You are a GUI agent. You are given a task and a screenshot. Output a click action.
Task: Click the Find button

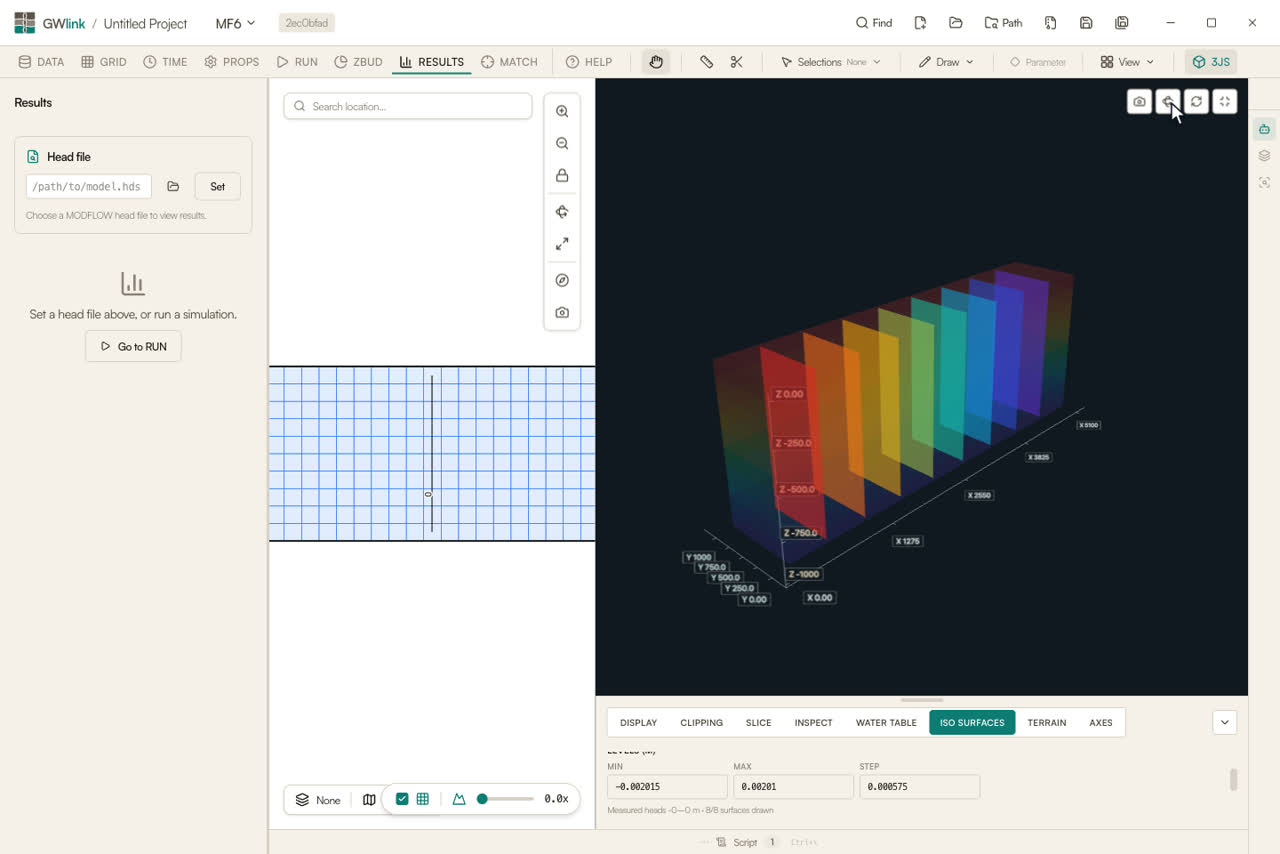874,23
